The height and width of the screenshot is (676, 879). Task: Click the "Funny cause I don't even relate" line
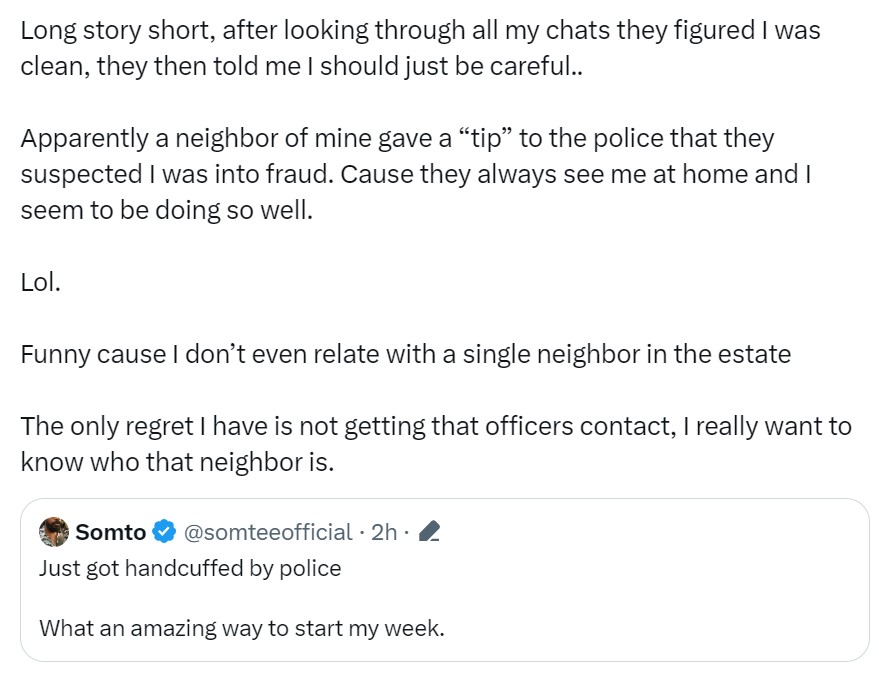pyautogui.click(x=405, y=354)
